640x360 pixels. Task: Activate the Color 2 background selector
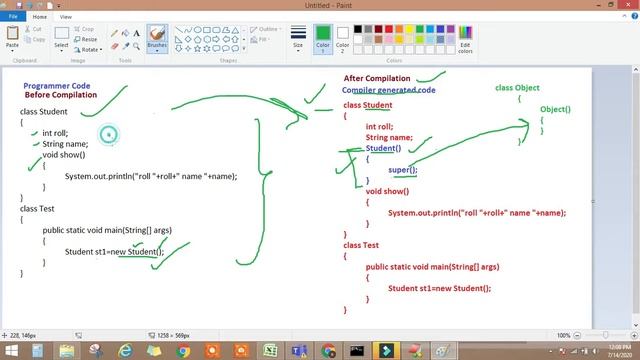pos(342,40)
